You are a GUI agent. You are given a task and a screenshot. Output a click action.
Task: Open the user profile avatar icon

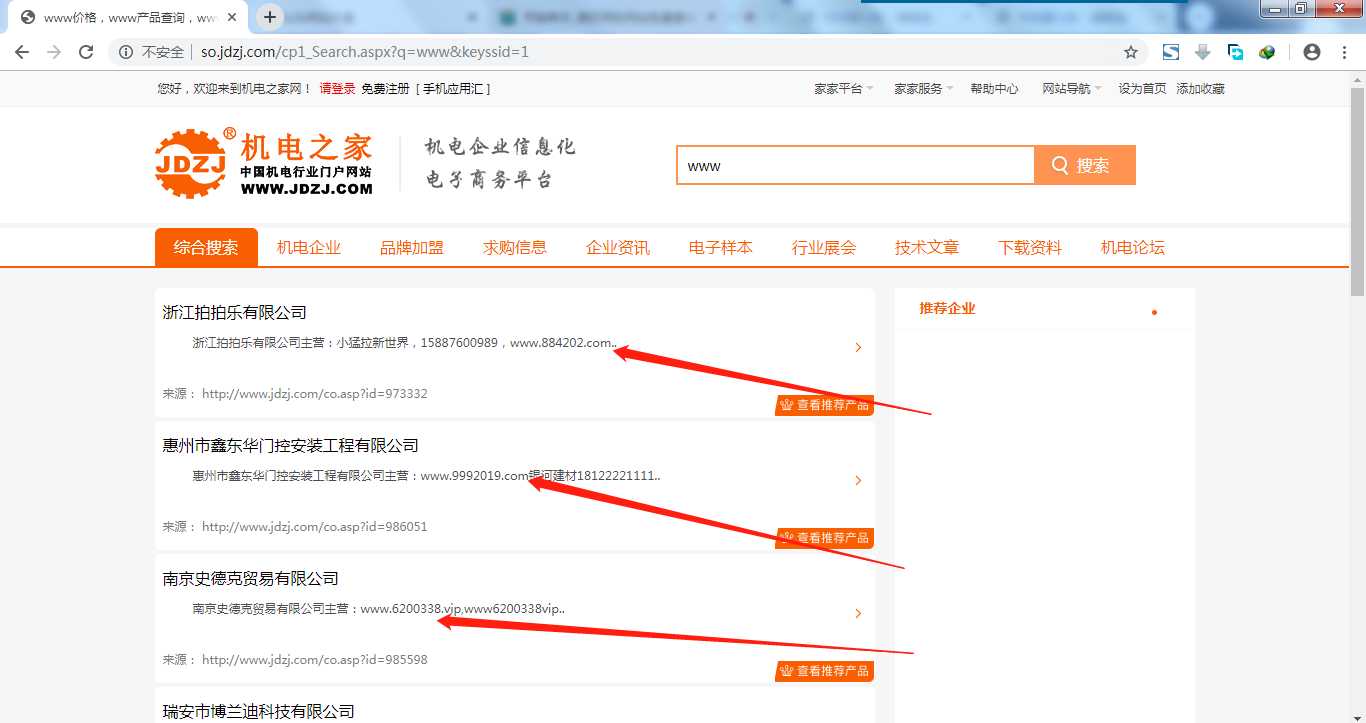1312,52
